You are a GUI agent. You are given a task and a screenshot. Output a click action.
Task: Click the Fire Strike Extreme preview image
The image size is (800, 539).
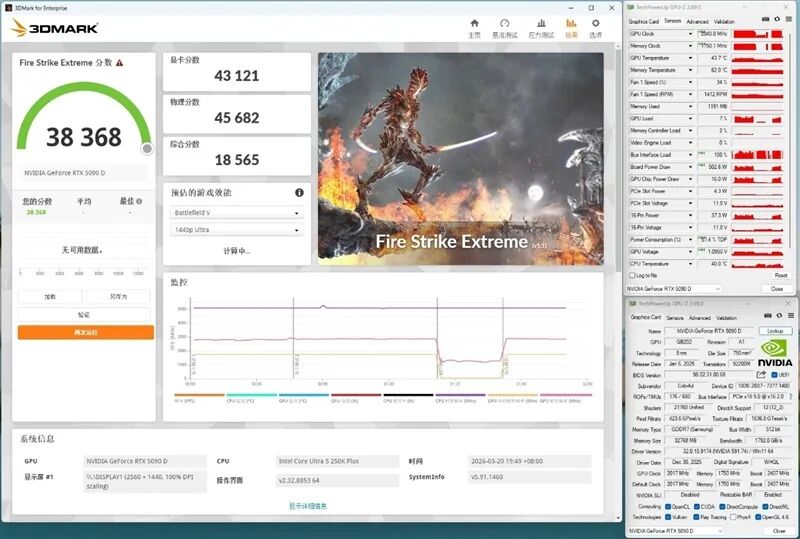461,158
